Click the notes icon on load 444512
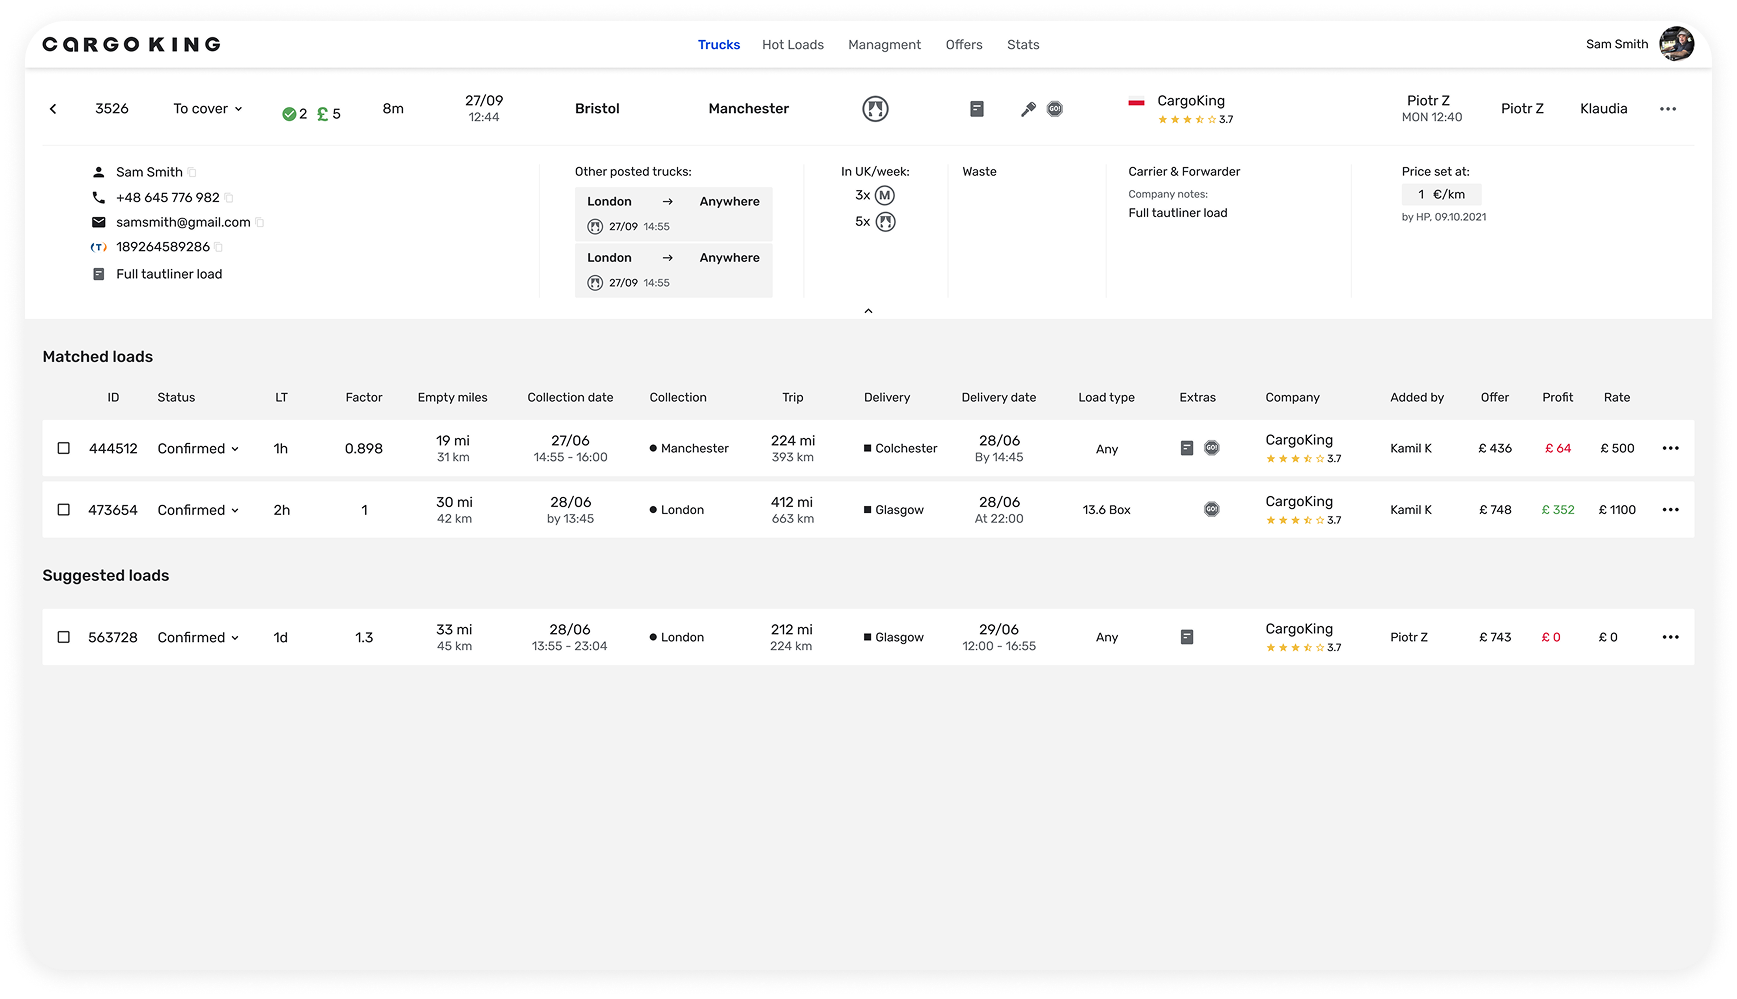Screen dimensions: 1737x999 click(x=1187, y=448)
